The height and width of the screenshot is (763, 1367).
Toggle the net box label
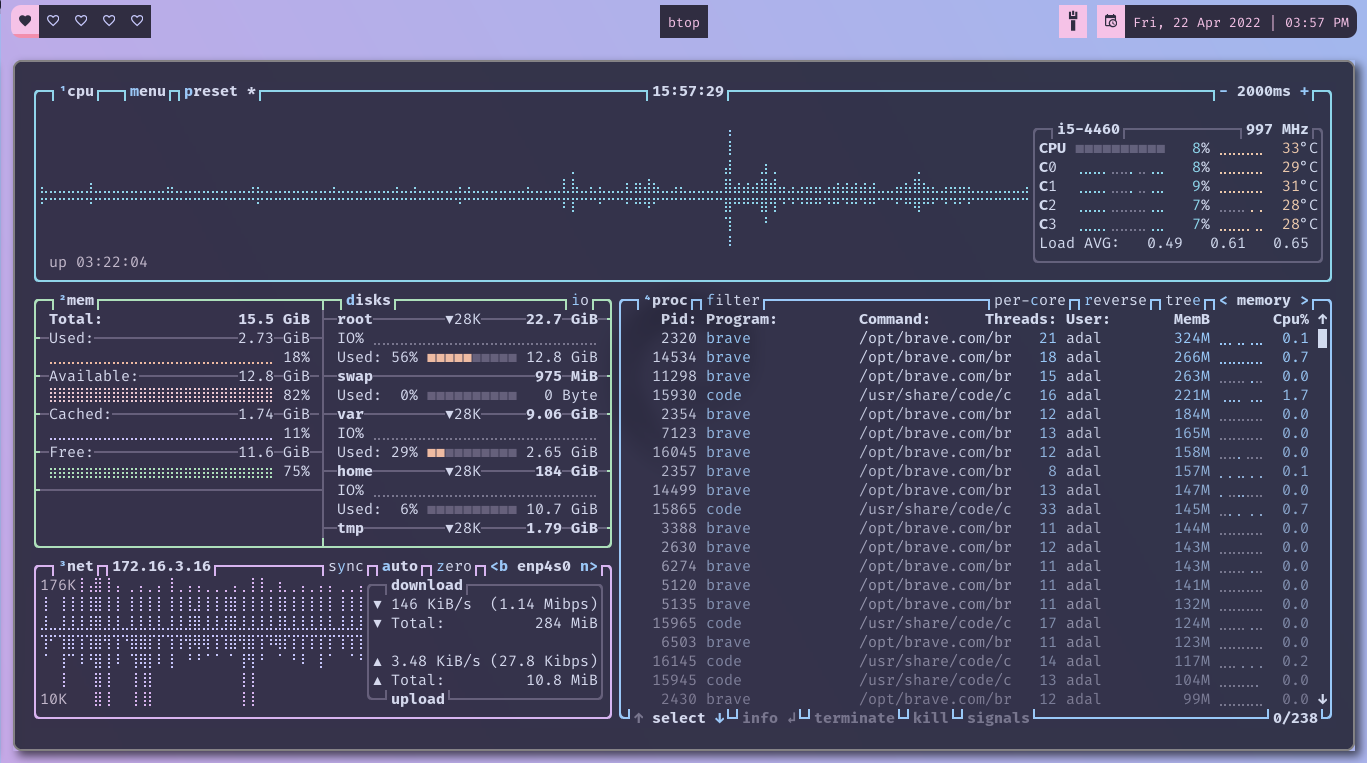(x=77, y=566)
